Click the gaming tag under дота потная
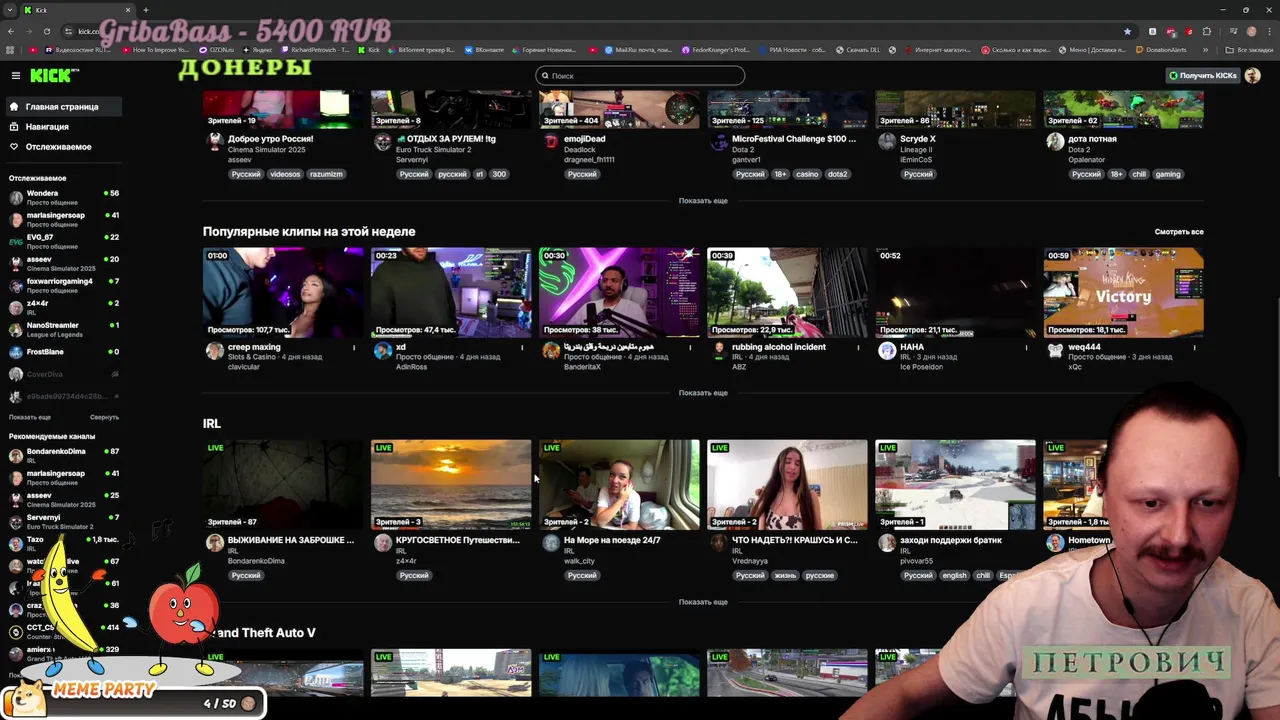 1168,174
